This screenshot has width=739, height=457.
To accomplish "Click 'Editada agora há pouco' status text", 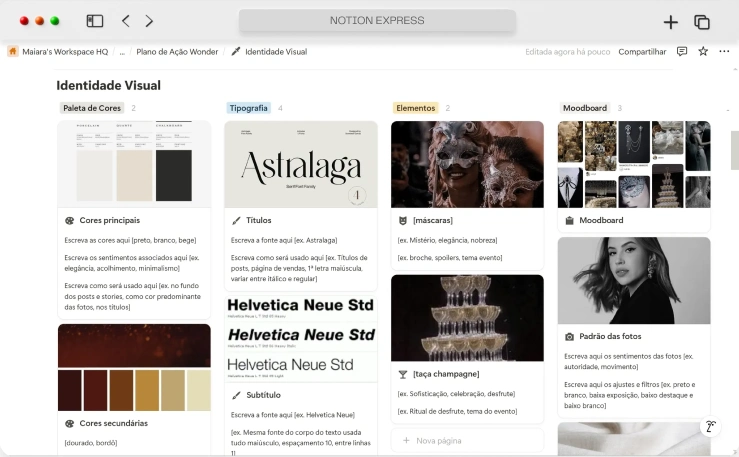I will [567, 52].
